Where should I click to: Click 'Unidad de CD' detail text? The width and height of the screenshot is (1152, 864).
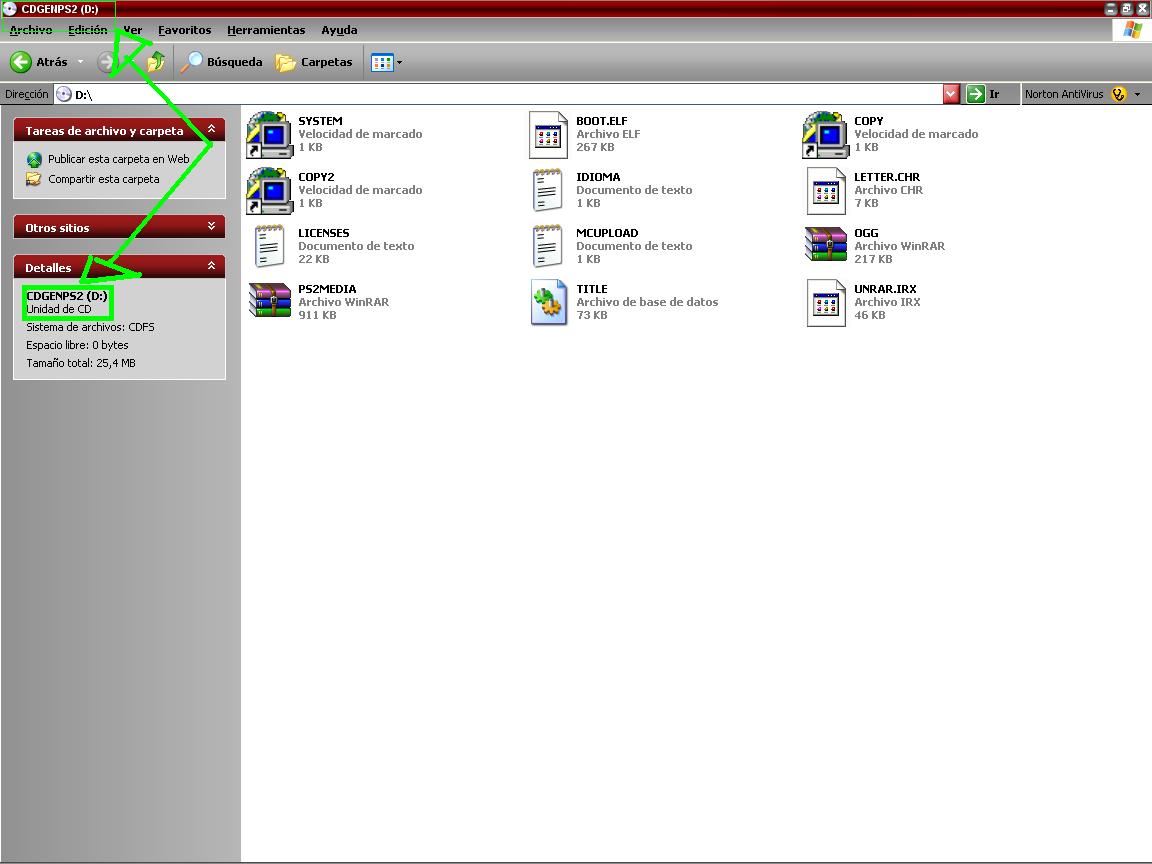59,309
